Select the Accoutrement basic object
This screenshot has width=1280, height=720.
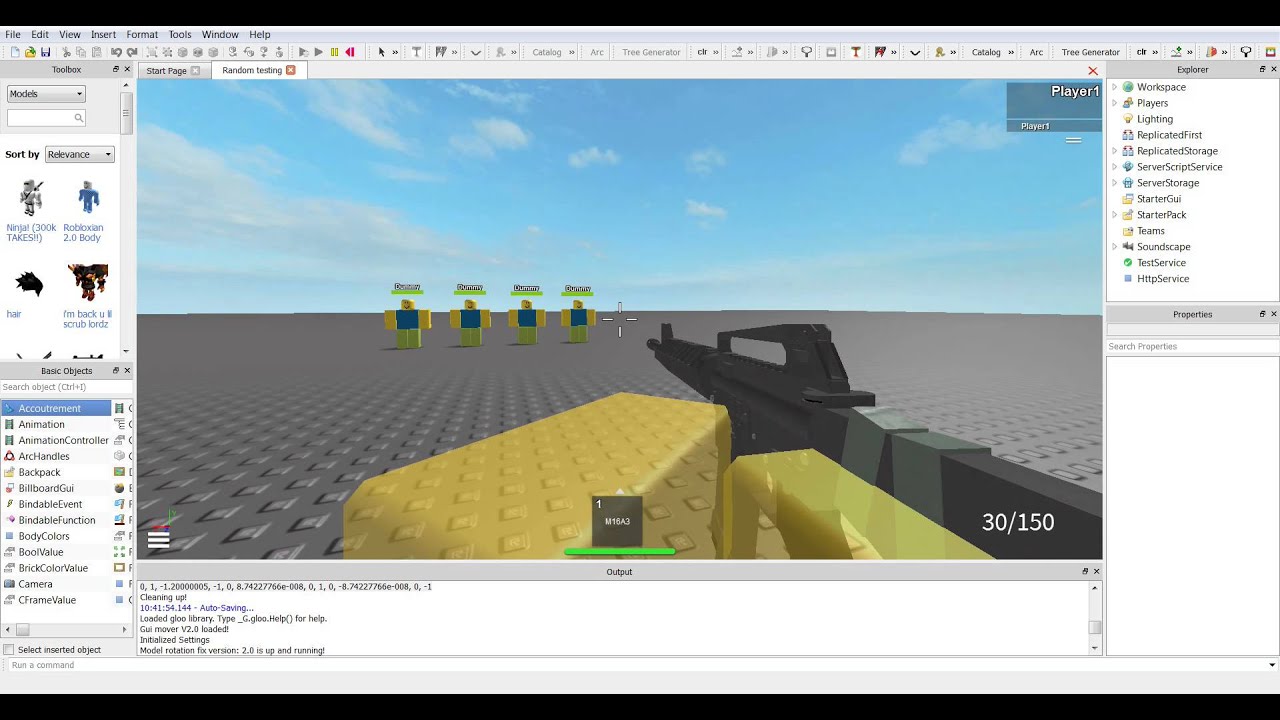[x=56, y=408]
